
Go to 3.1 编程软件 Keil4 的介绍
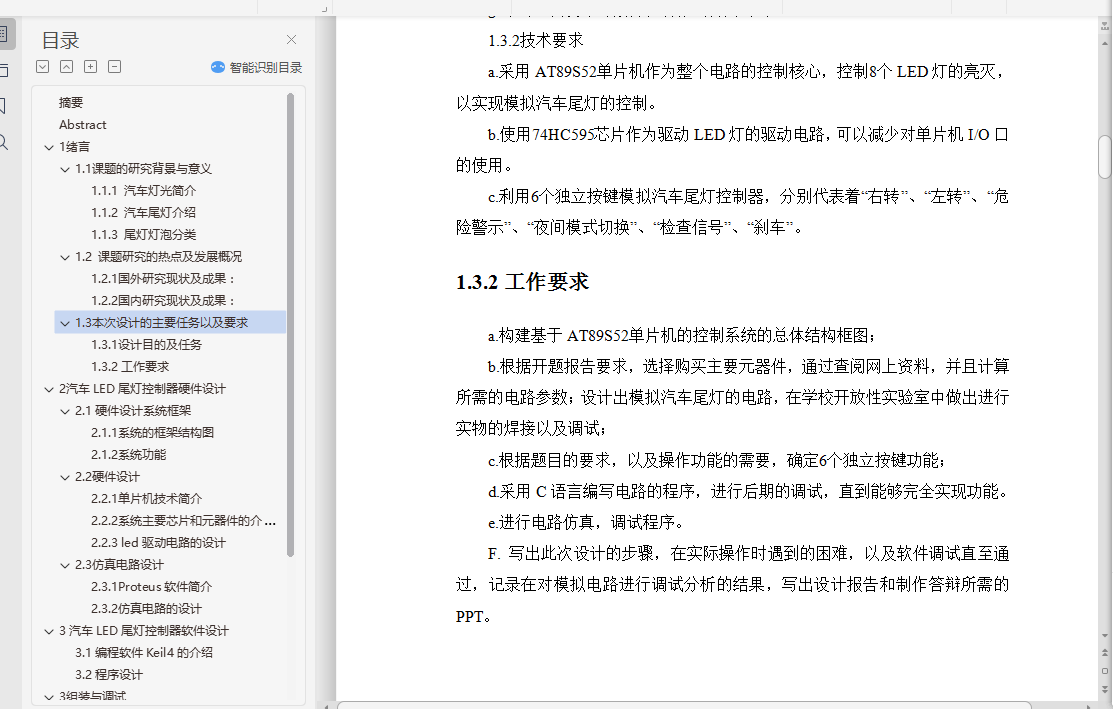[x=144, y=652]
